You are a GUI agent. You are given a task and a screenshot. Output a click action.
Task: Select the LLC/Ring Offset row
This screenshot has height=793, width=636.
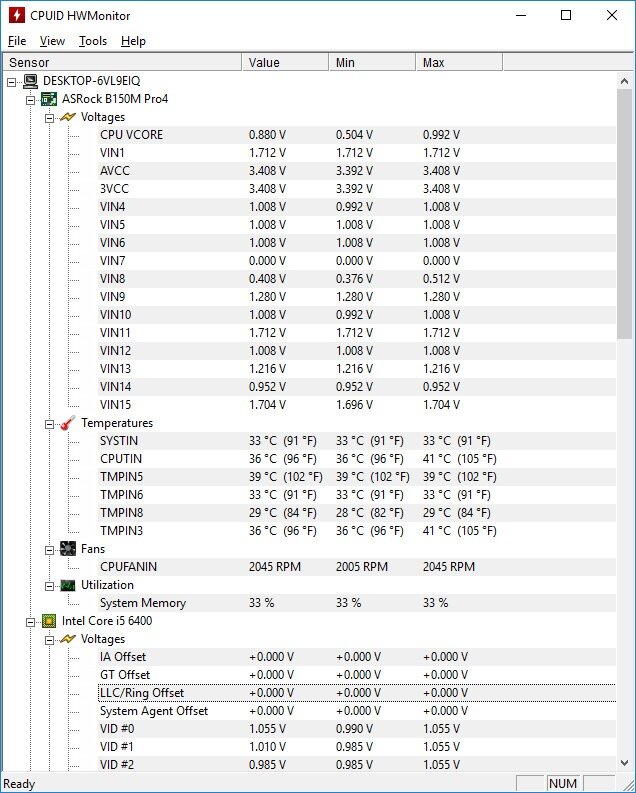357,693
